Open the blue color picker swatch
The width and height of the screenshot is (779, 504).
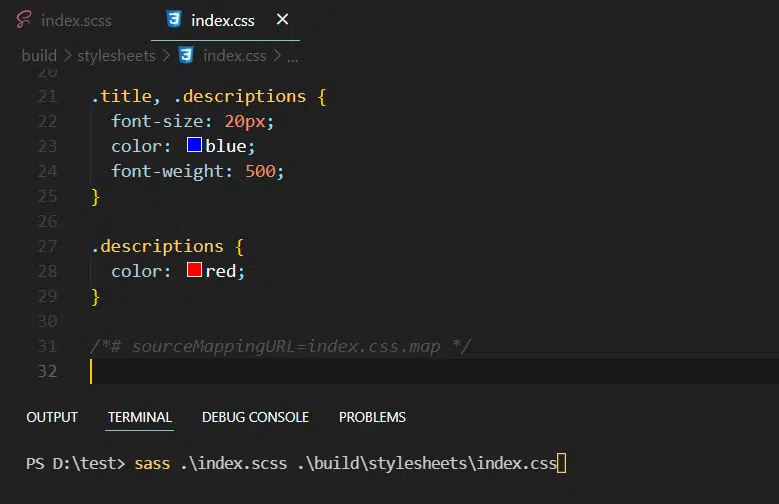pyautogui.click(x=194, y=145)
